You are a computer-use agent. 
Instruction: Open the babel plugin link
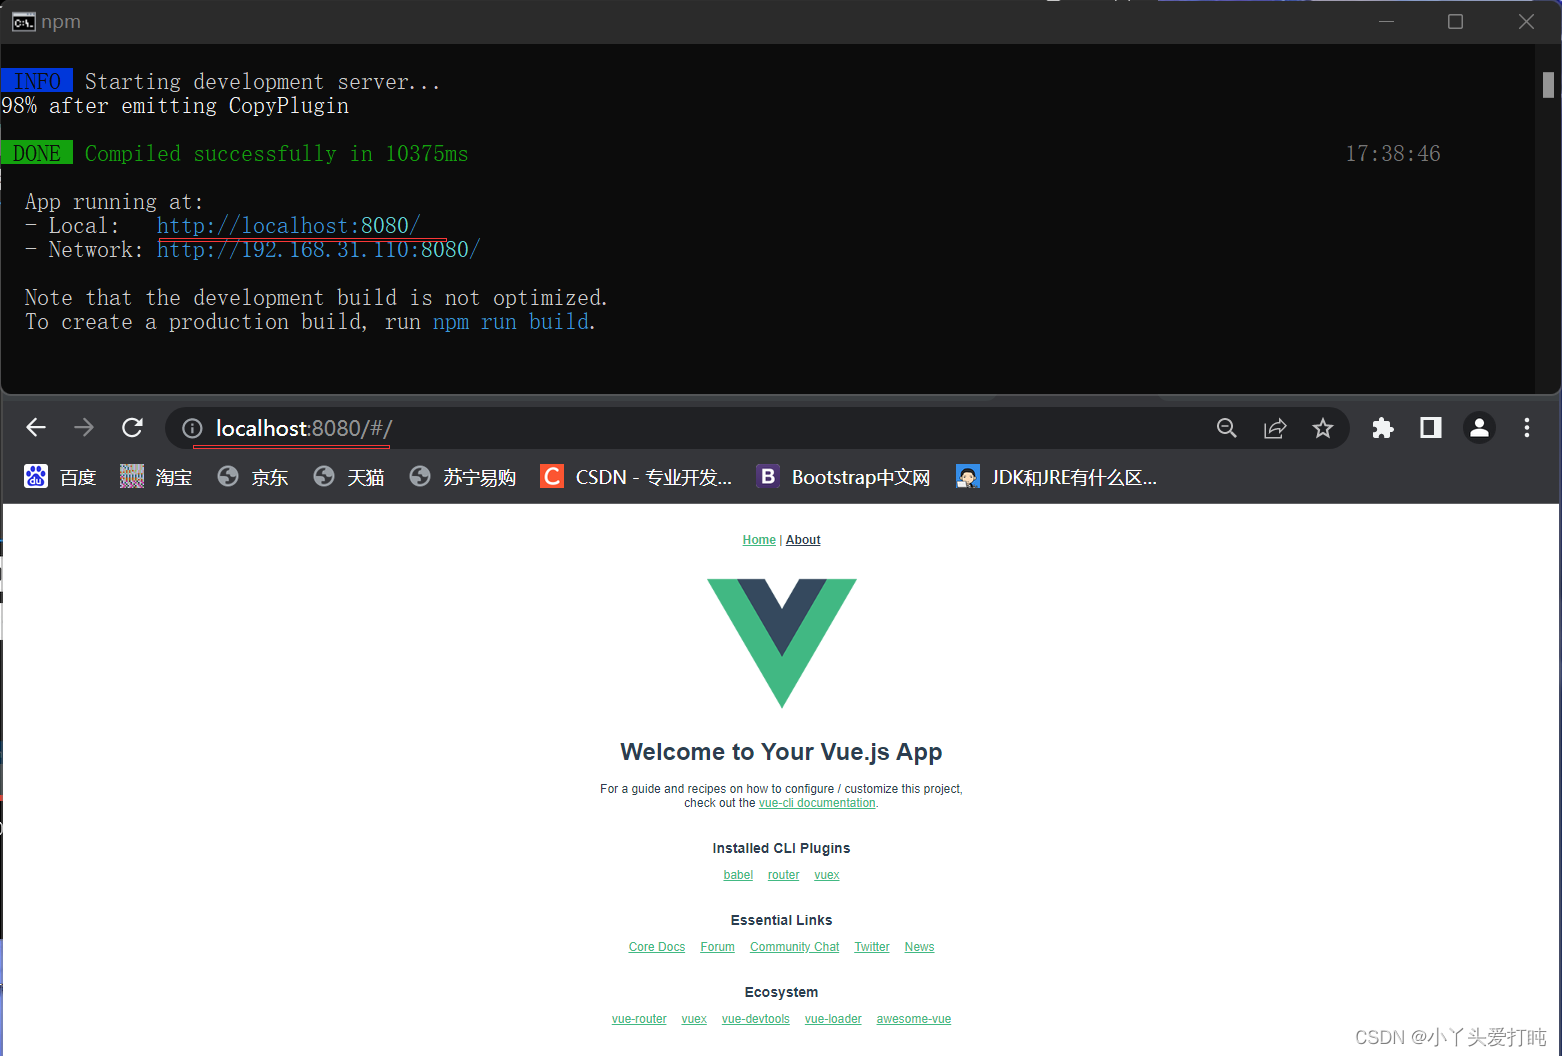(738, 875)
